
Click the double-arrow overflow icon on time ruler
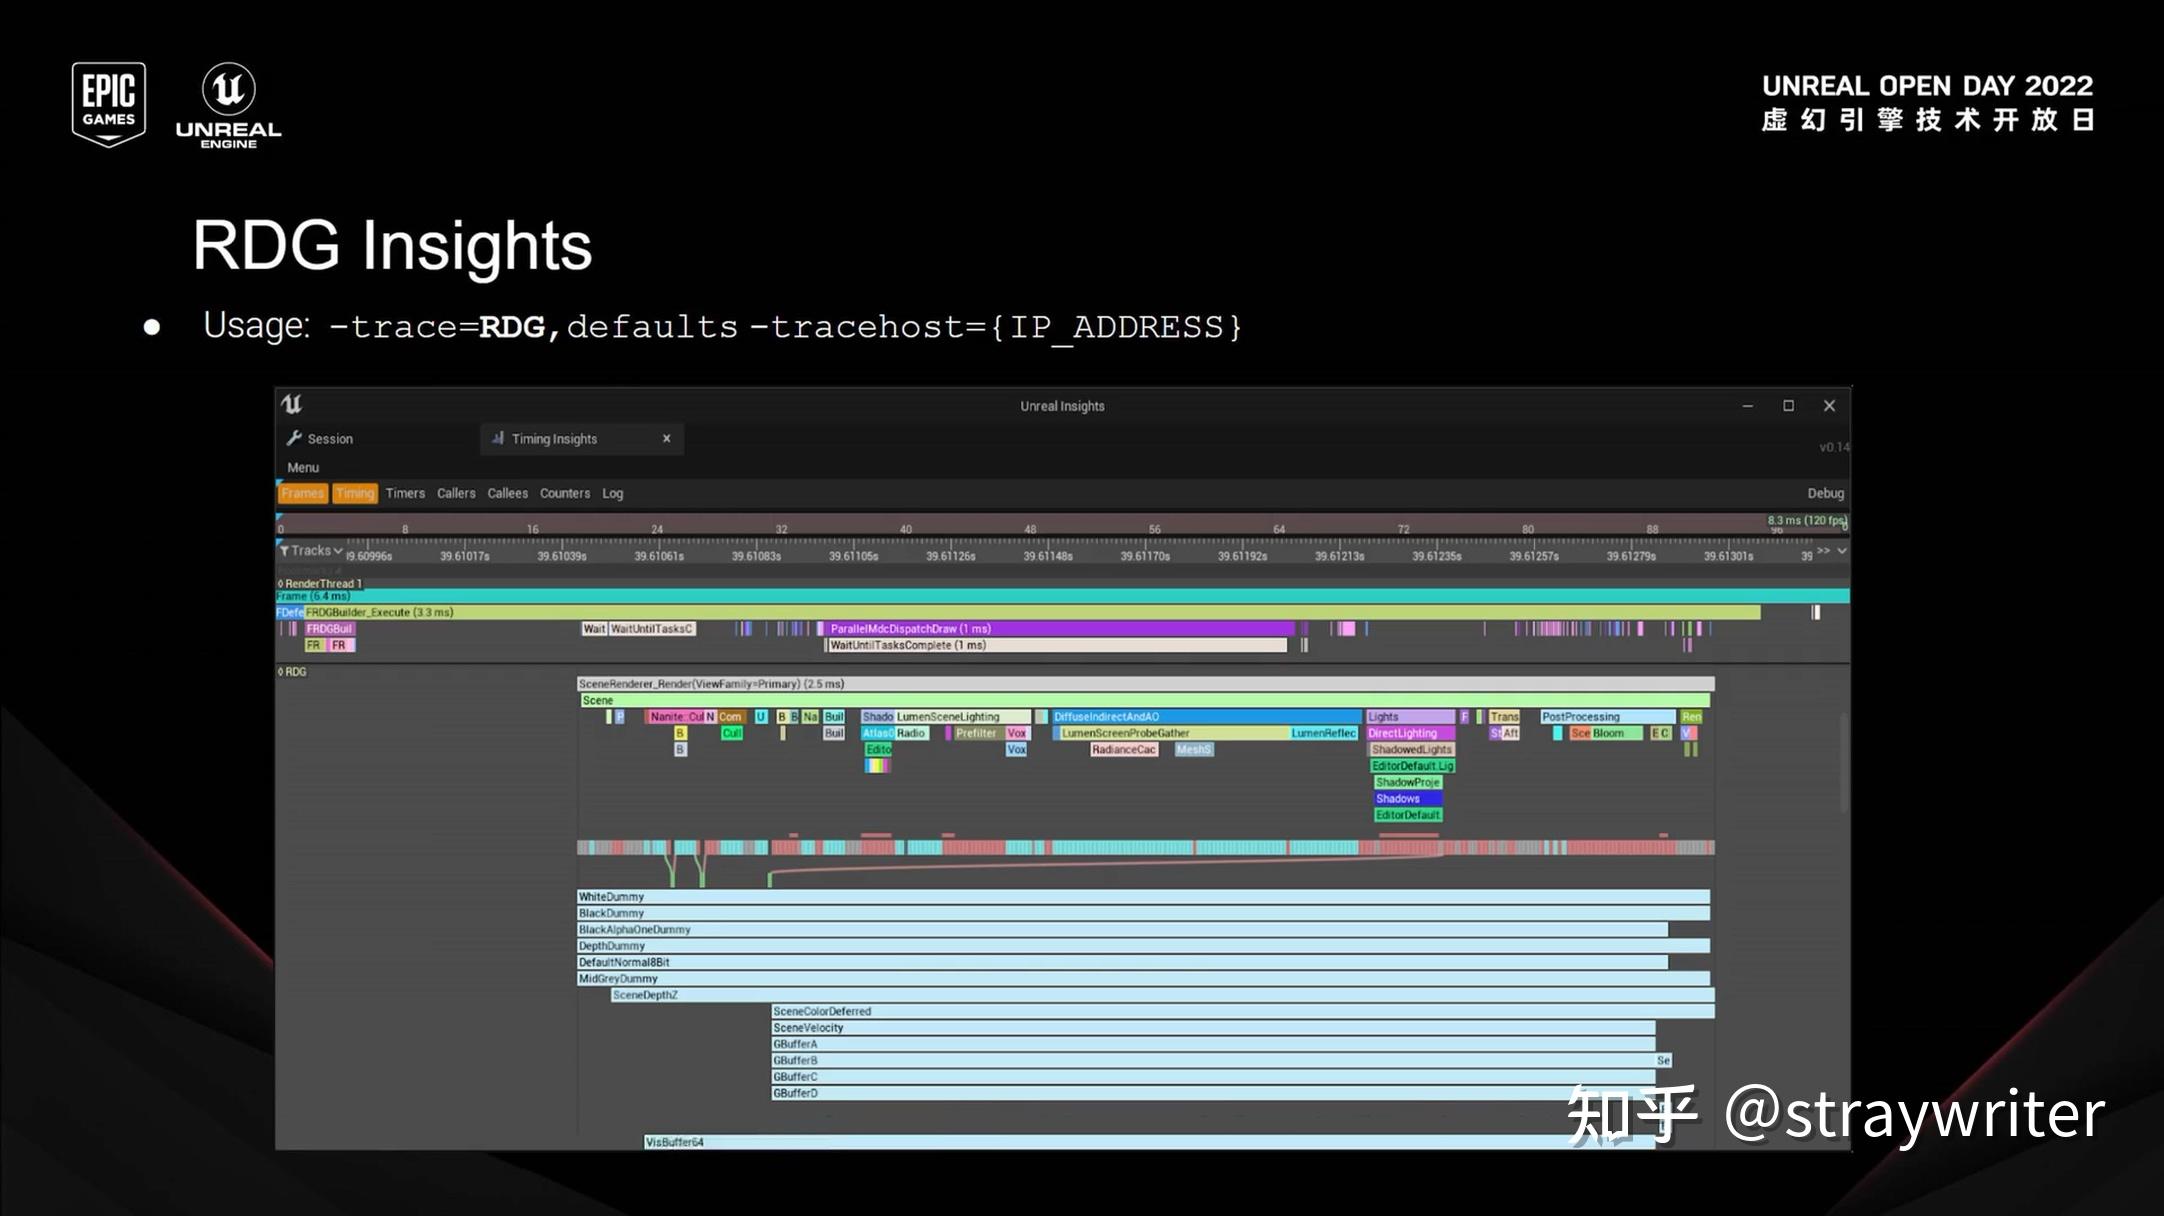(x=1824, y=551)
